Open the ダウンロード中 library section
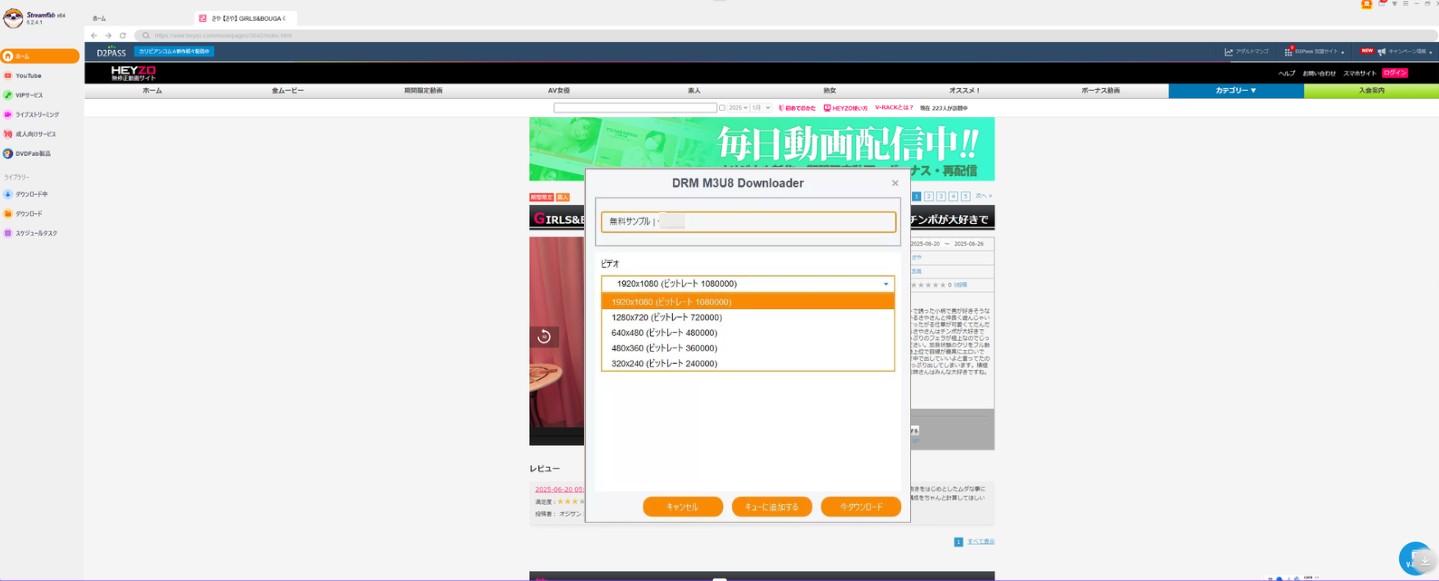 point(31,194)
